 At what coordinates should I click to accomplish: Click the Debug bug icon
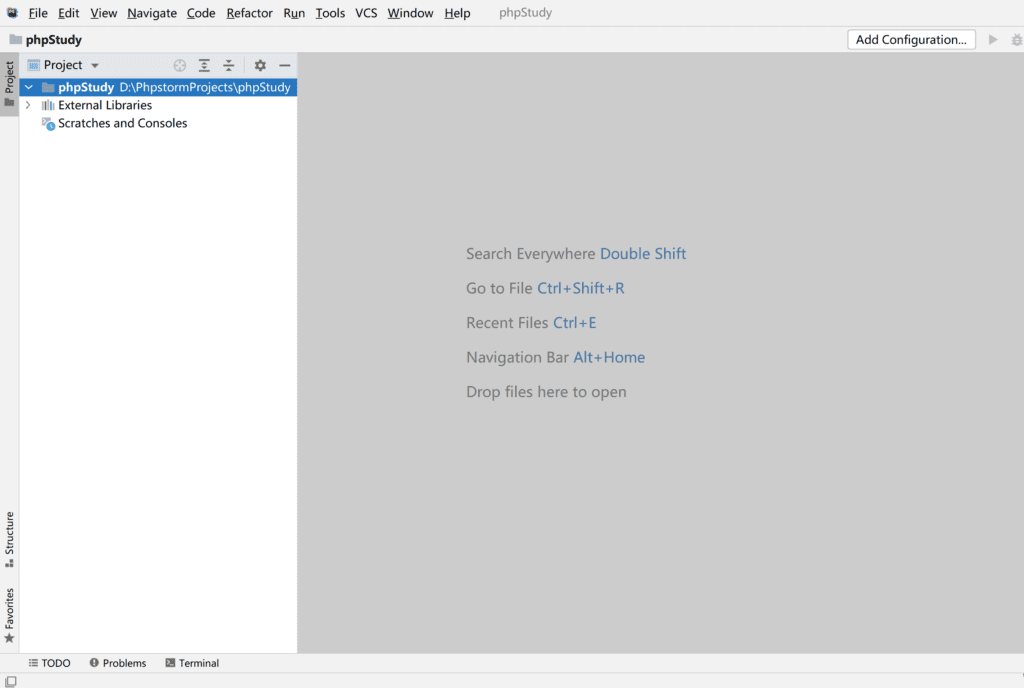click(1017, 40)
